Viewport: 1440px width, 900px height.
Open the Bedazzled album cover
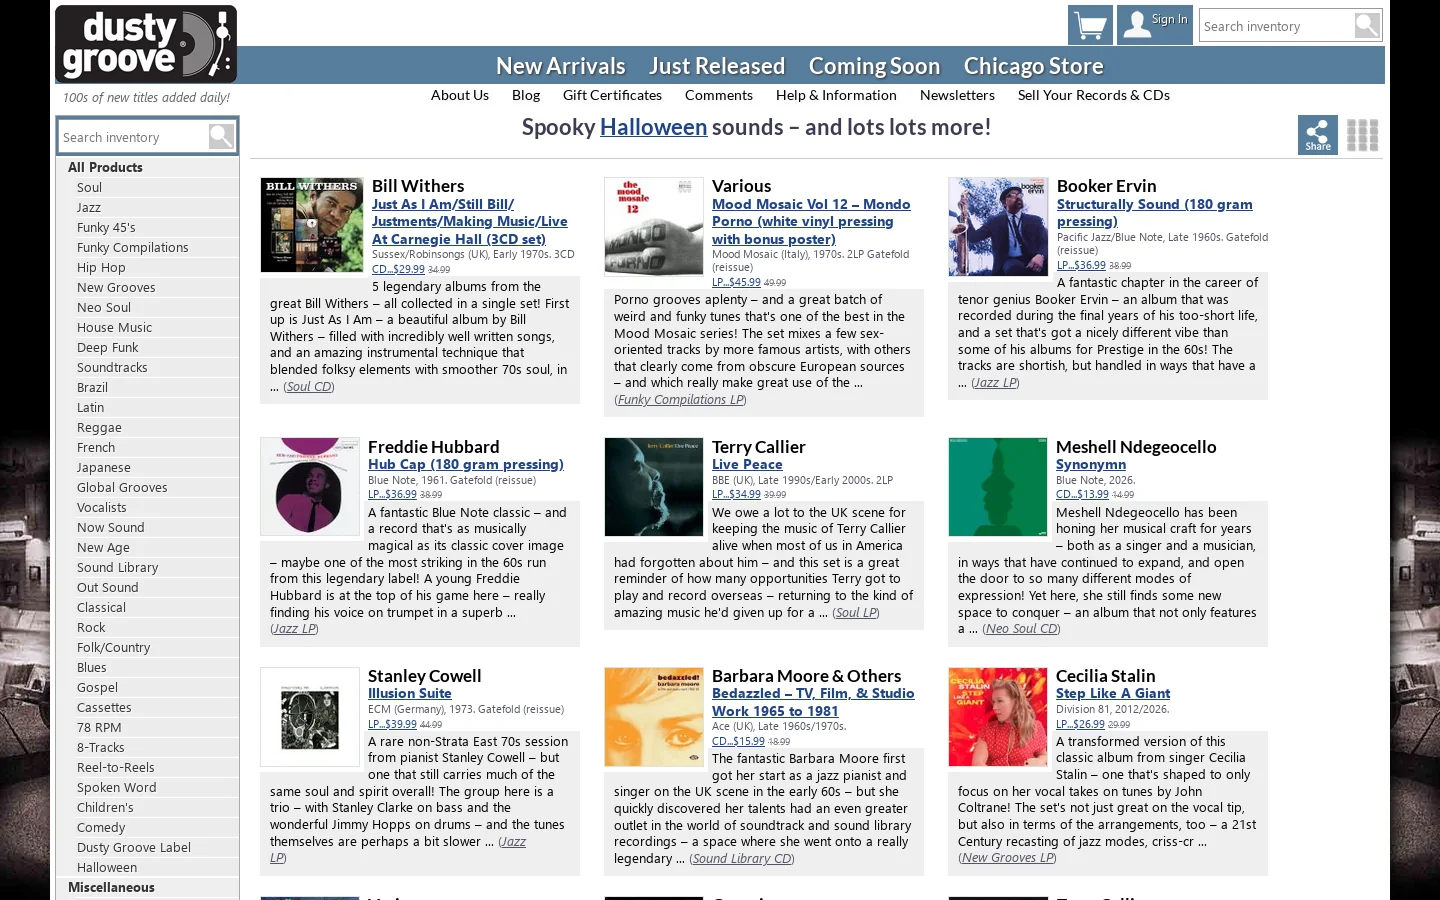(x=654, y=716)
